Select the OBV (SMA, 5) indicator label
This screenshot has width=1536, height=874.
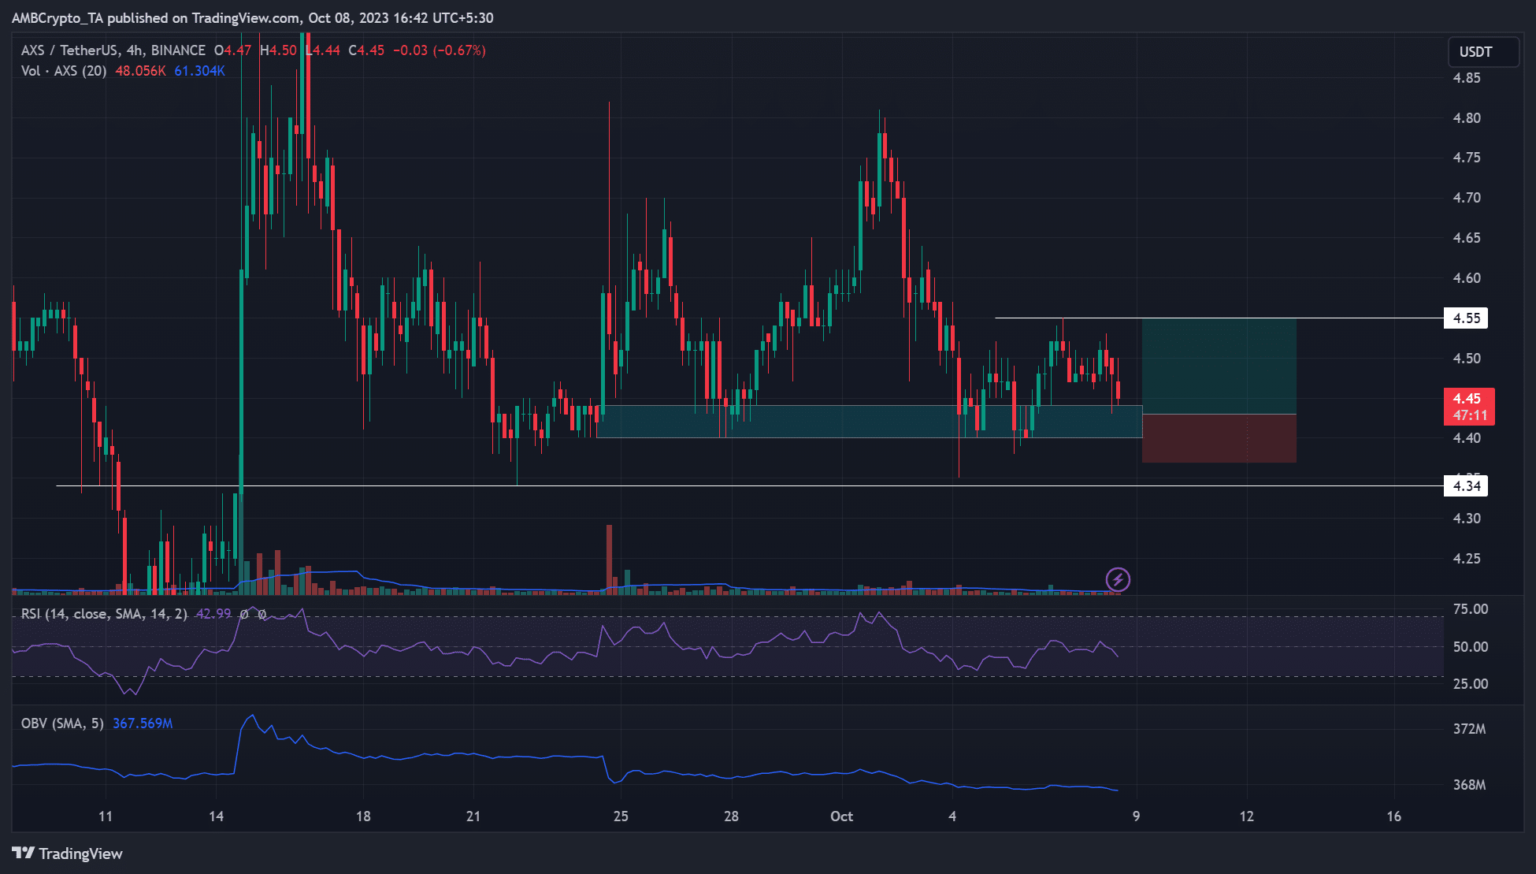pos(62,723)
